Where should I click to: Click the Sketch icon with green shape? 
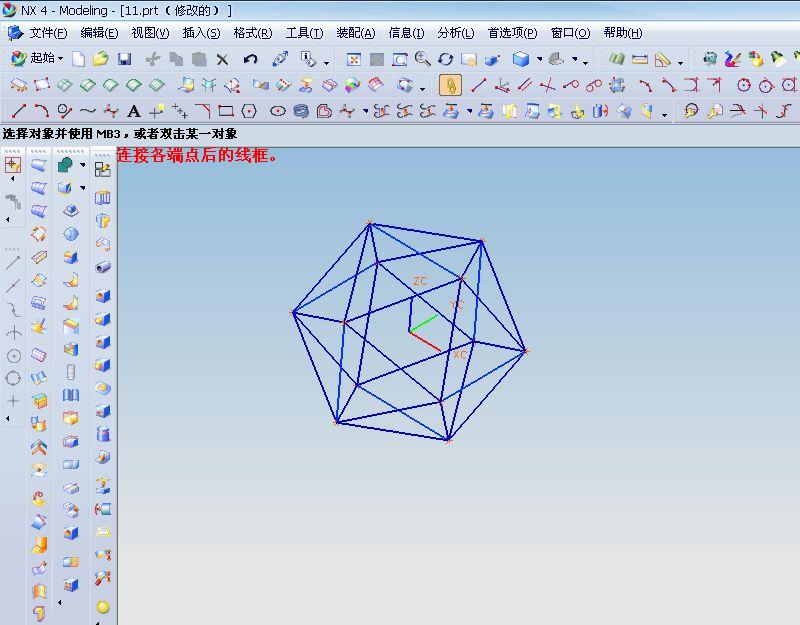pos(65,165)
